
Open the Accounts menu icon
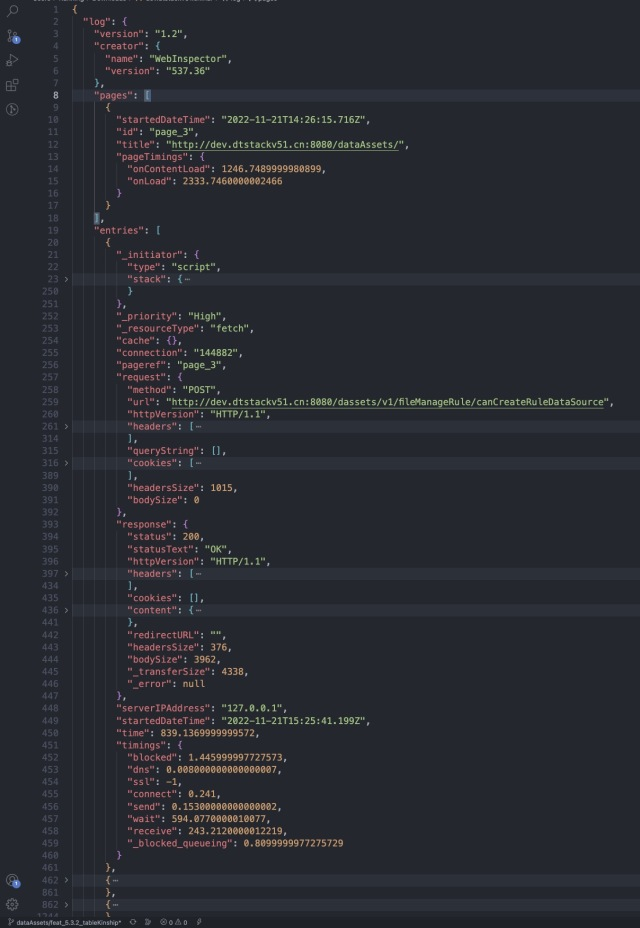pos(12,880)
